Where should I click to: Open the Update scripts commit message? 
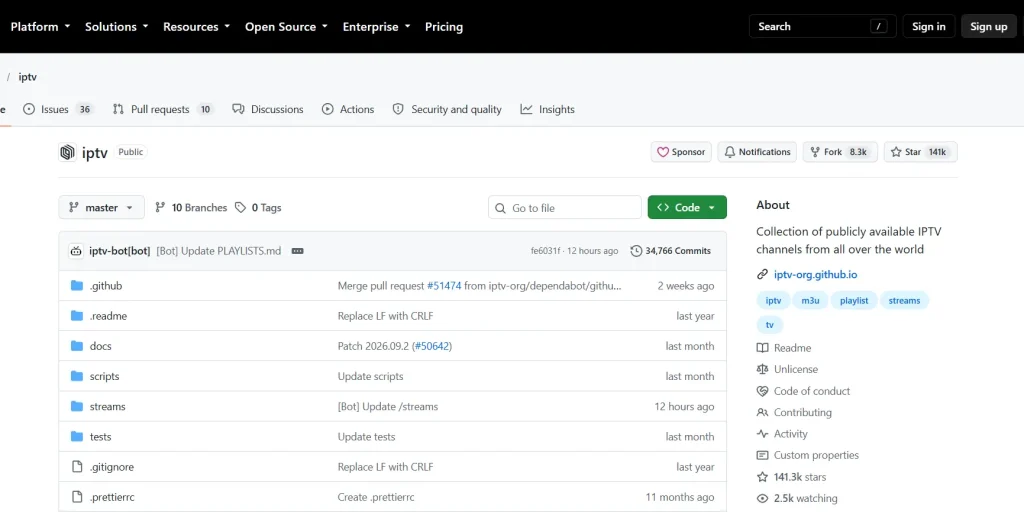[370, 376]
